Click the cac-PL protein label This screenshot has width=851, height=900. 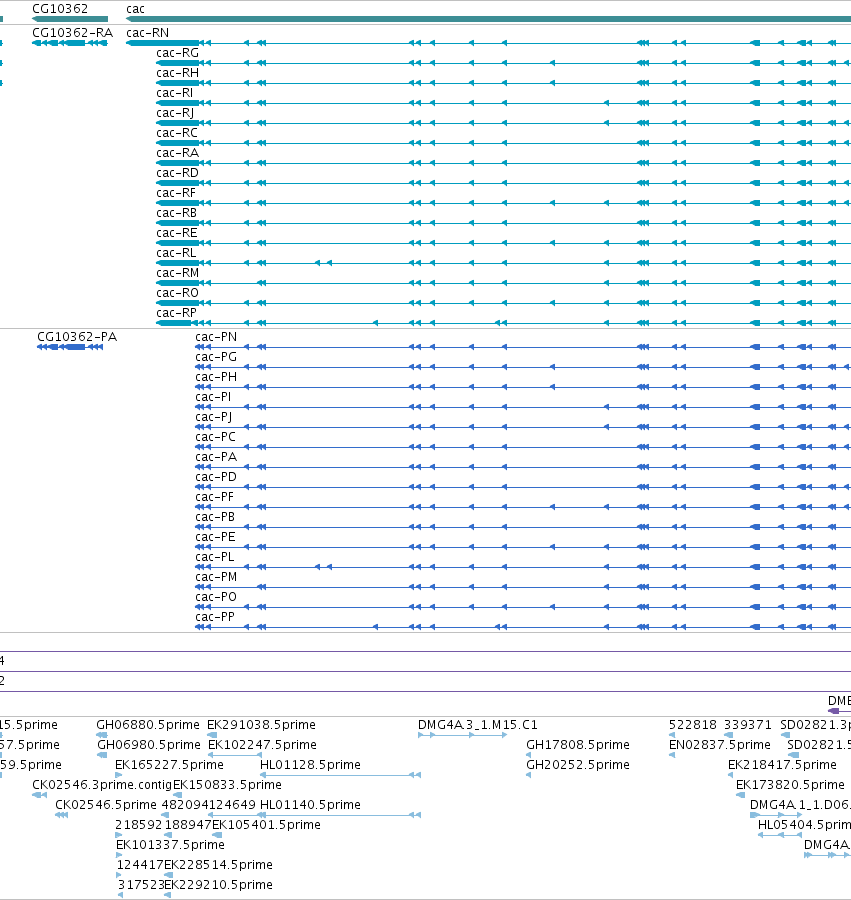(x=214, y=557)
